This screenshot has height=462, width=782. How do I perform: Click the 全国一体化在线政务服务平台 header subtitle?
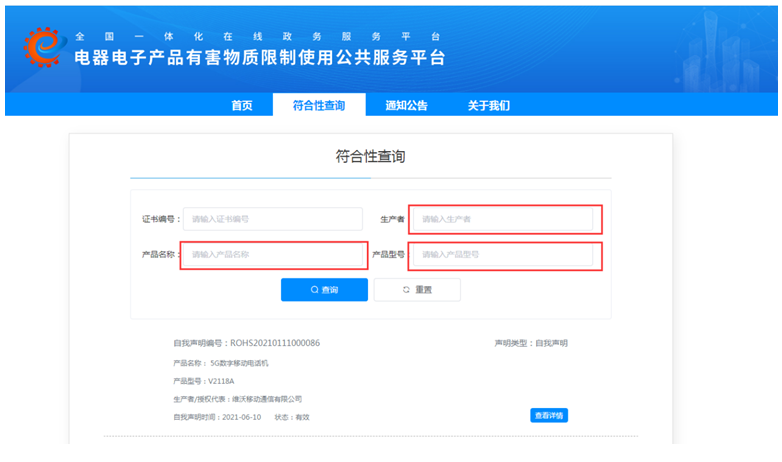coord(257,36)
